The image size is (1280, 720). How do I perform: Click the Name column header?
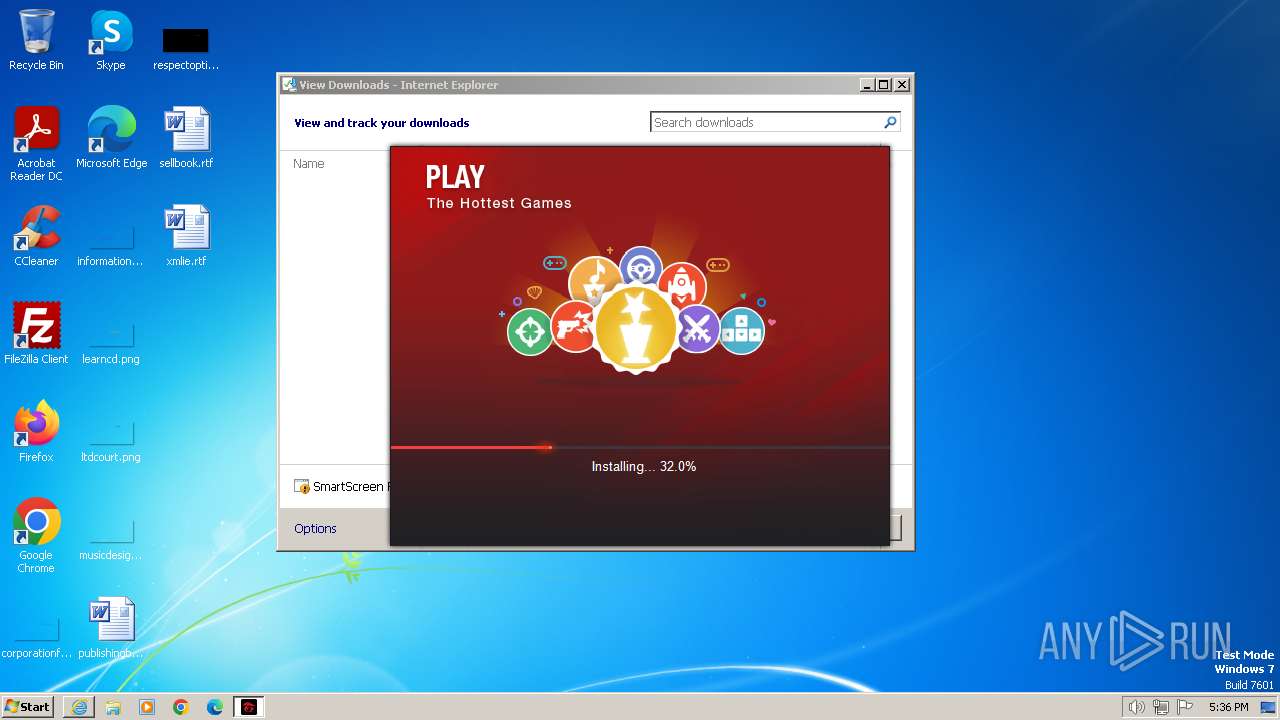(x=309, y=163)
